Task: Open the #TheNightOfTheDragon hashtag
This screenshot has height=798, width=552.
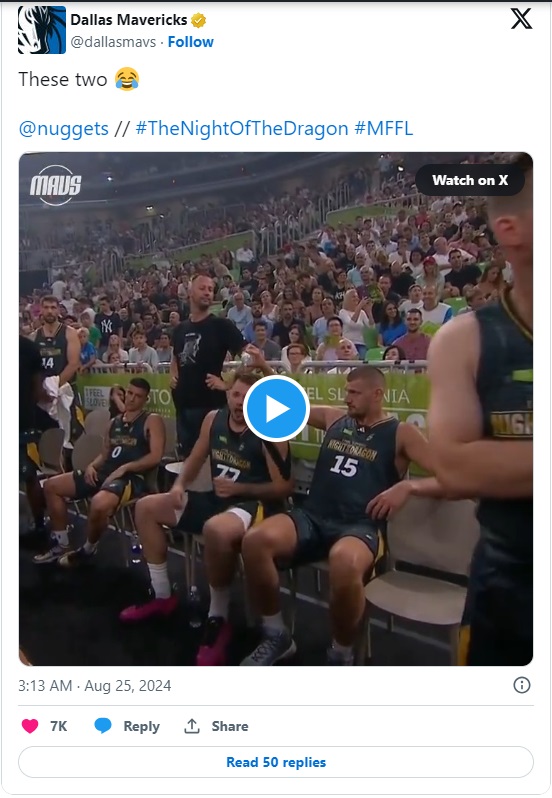Action: [x=242, y=128]
